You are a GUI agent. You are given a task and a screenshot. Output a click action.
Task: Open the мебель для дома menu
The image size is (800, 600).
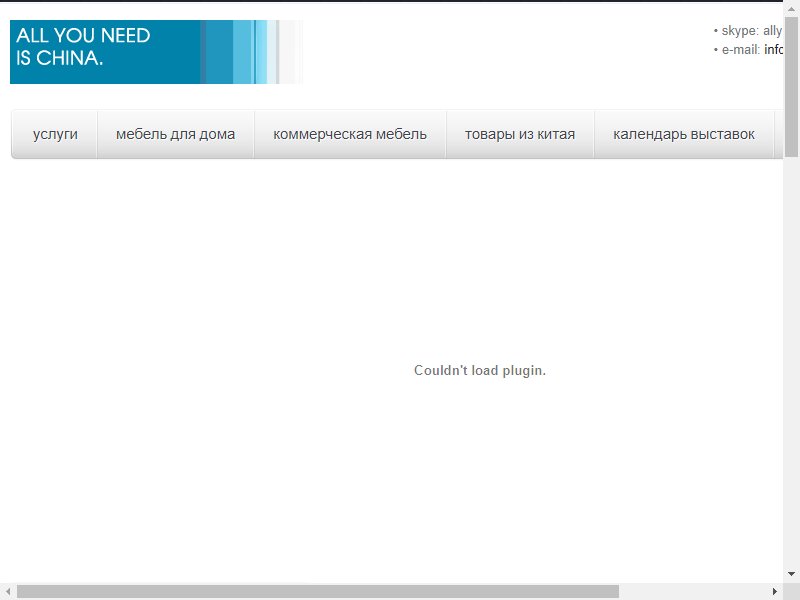[x=176, y=134]
